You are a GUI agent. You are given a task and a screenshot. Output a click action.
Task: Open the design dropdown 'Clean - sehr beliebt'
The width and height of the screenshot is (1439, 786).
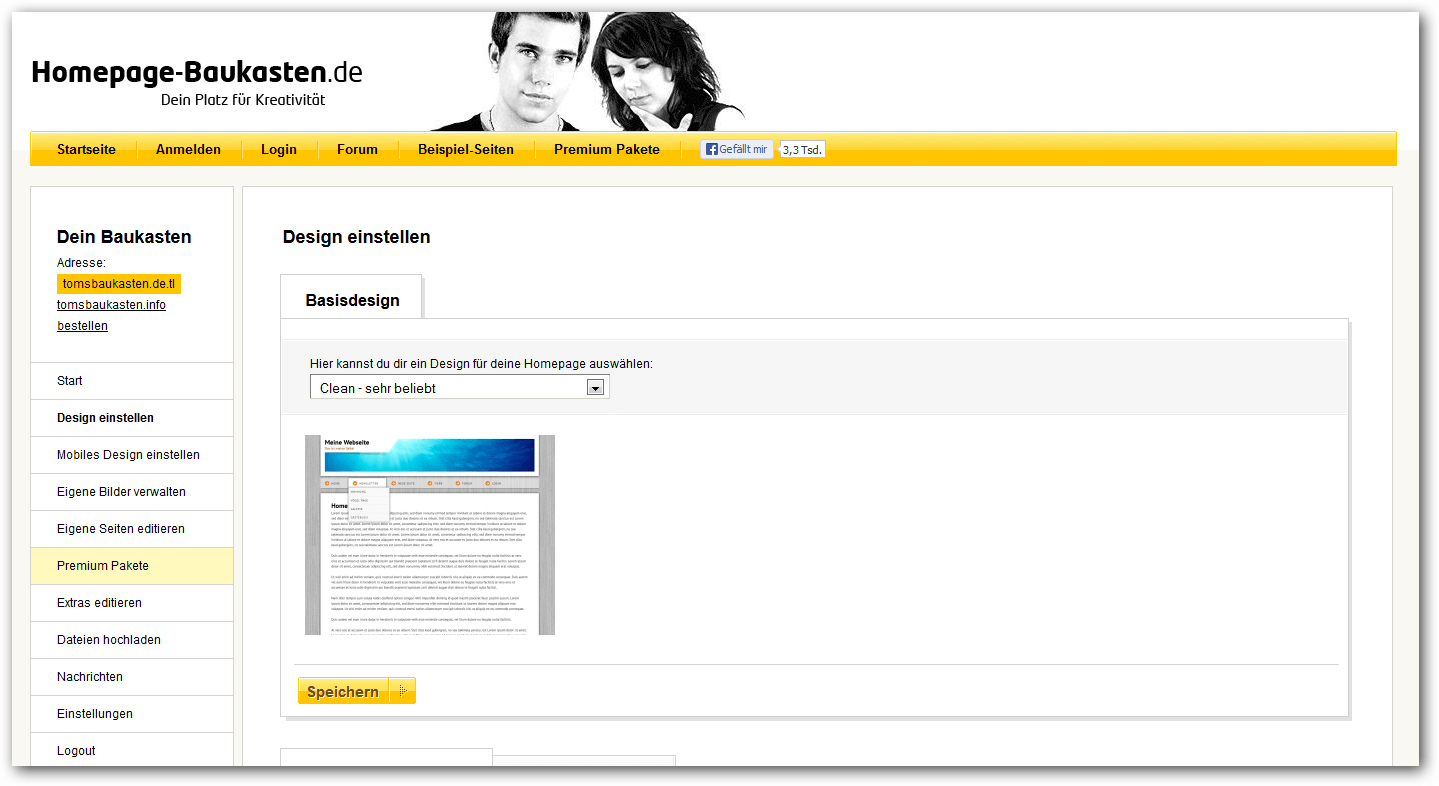460,388
